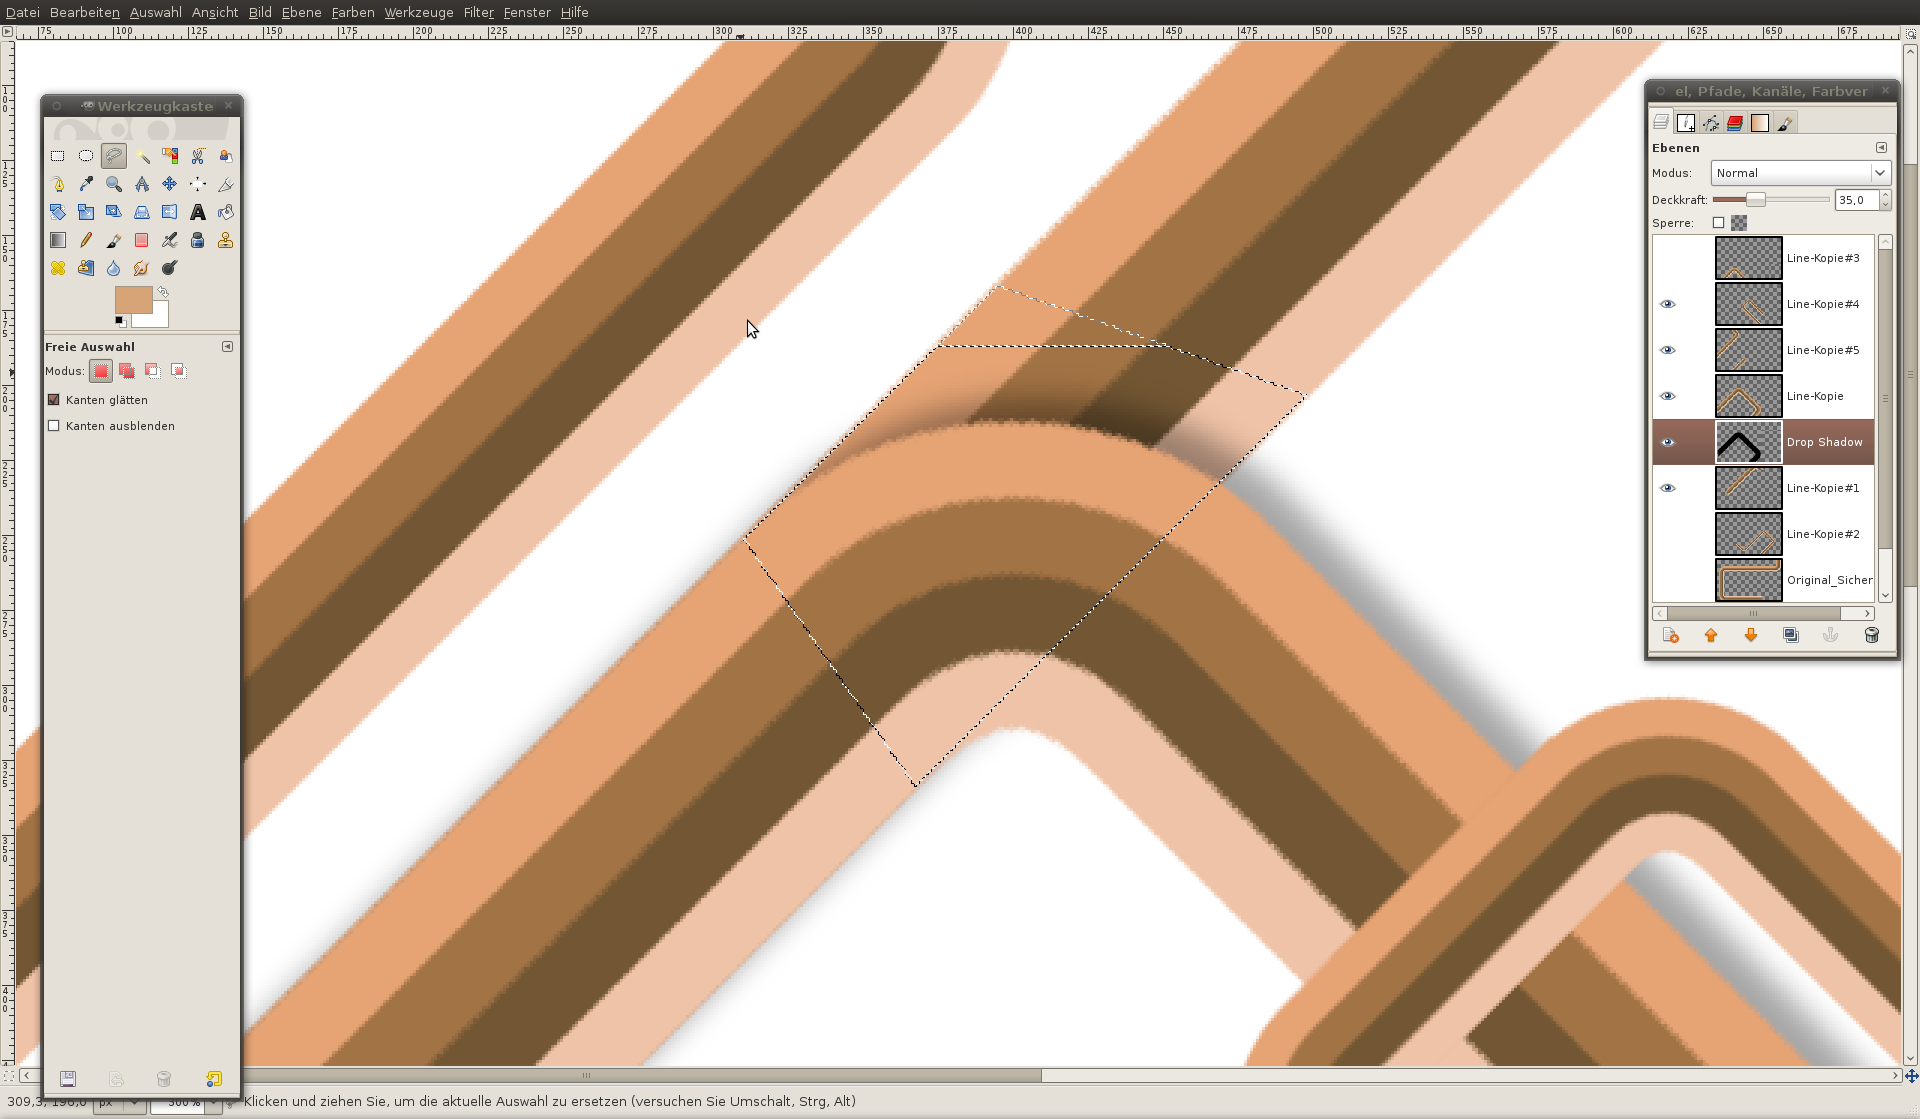Viewport: 1920px width, 1119px height.
Task: Select the Crop knife tool
Action: click(226, 184)
